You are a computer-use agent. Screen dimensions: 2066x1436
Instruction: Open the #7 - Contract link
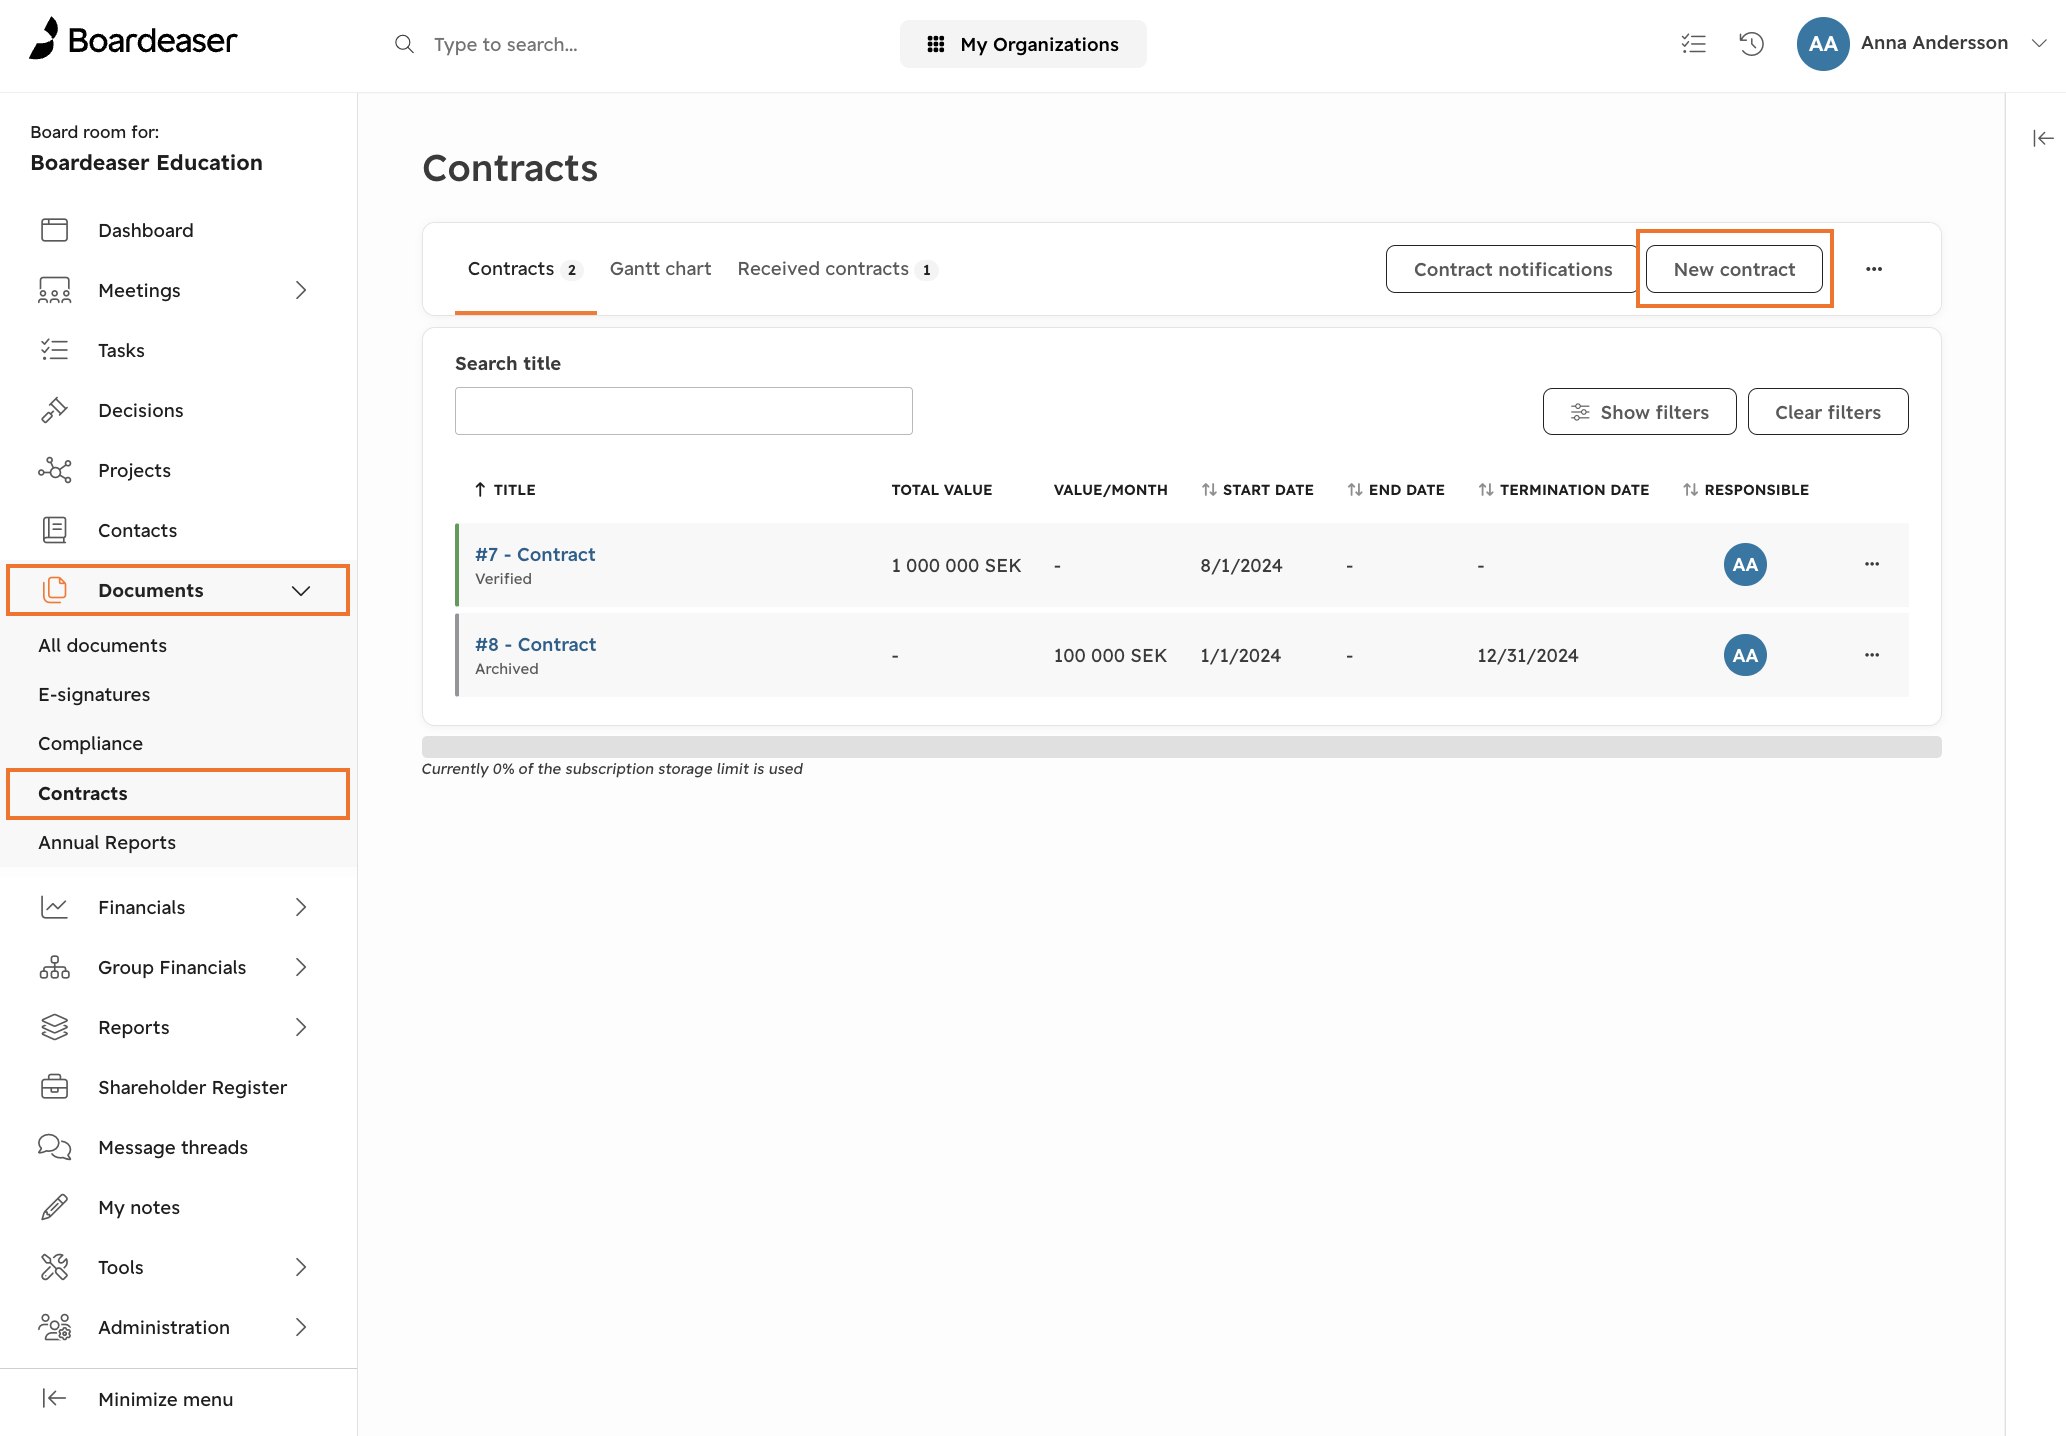[535, 554]
